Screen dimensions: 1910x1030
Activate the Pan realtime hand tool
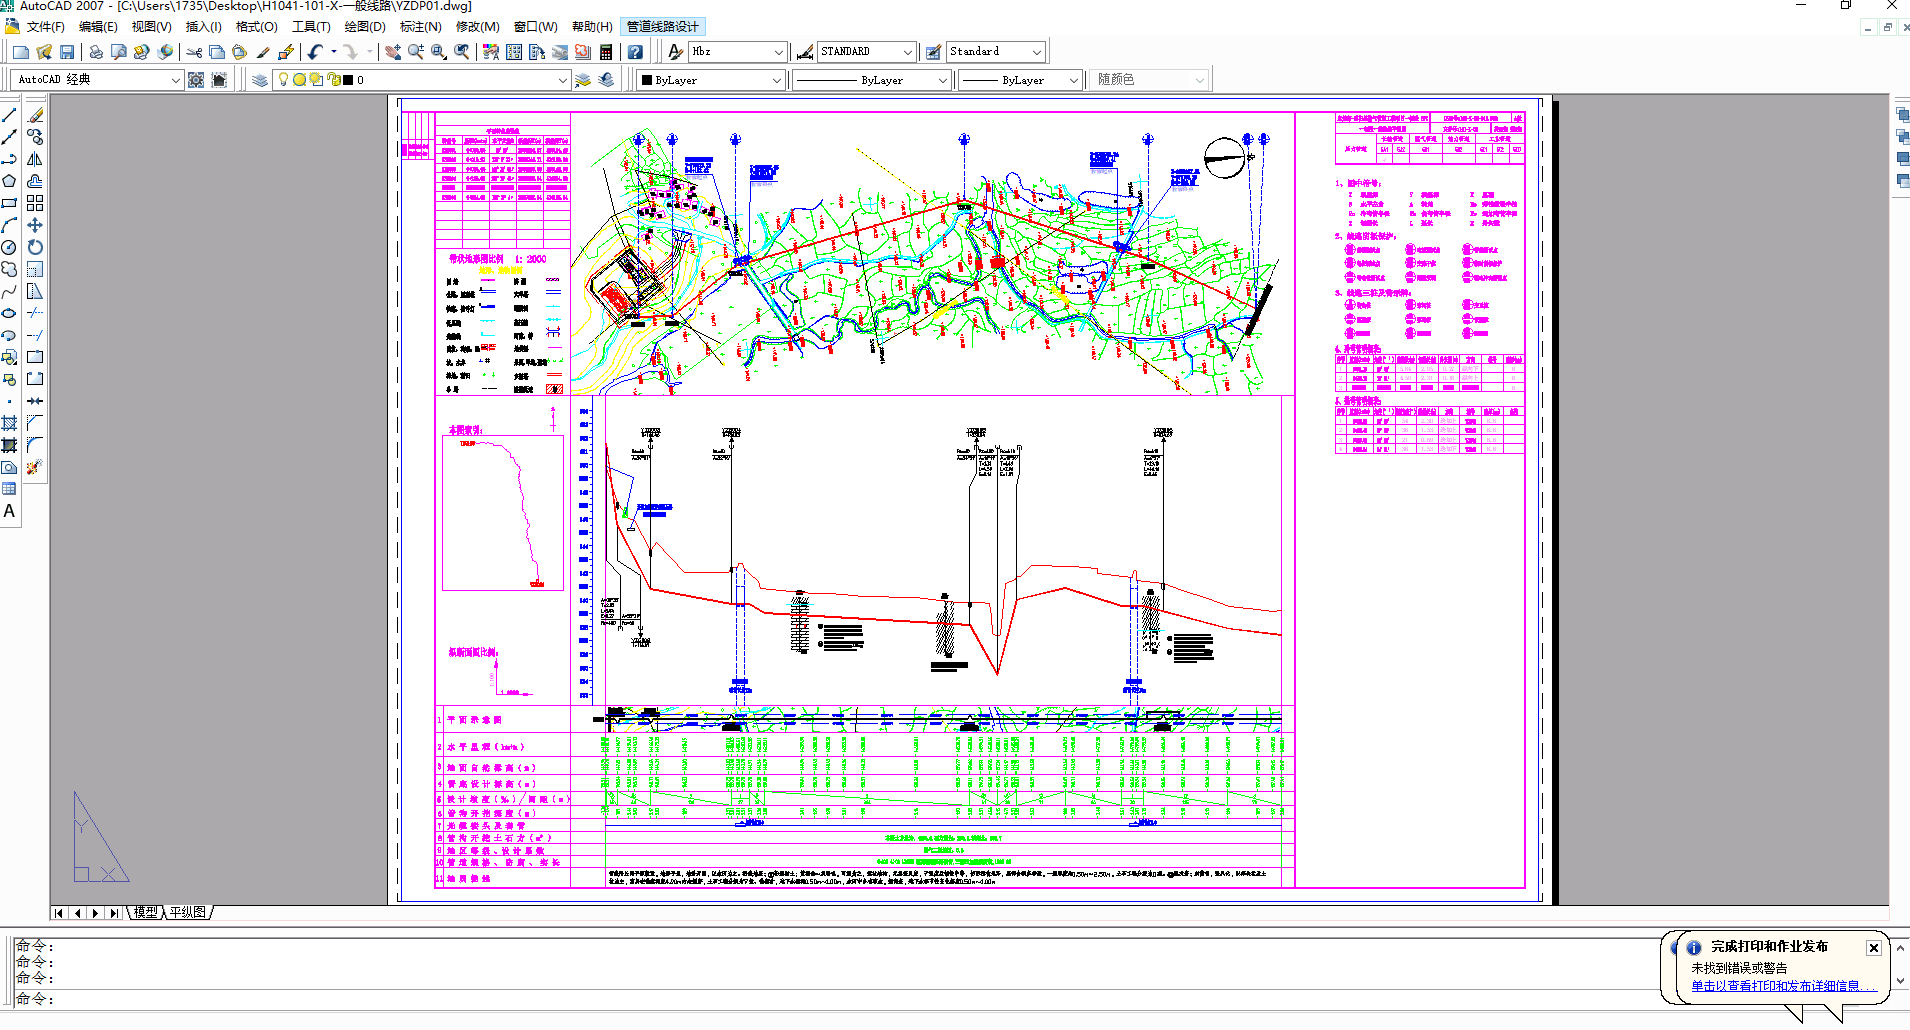click(x=393, y=52)
